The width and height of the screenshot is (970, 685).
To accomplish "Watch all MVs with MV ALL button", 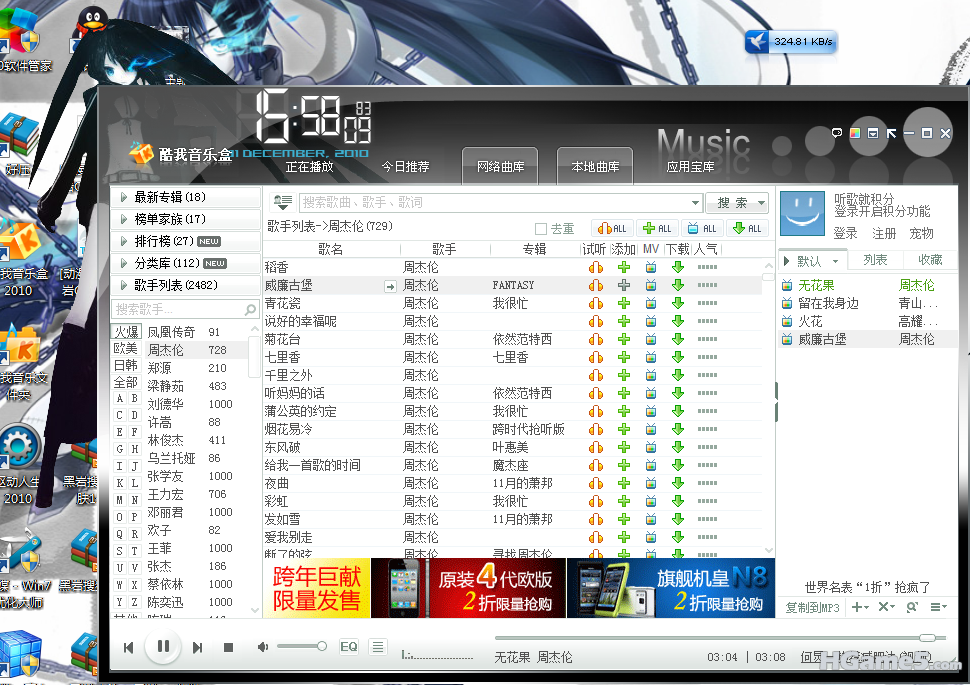I will coord(702,228).
